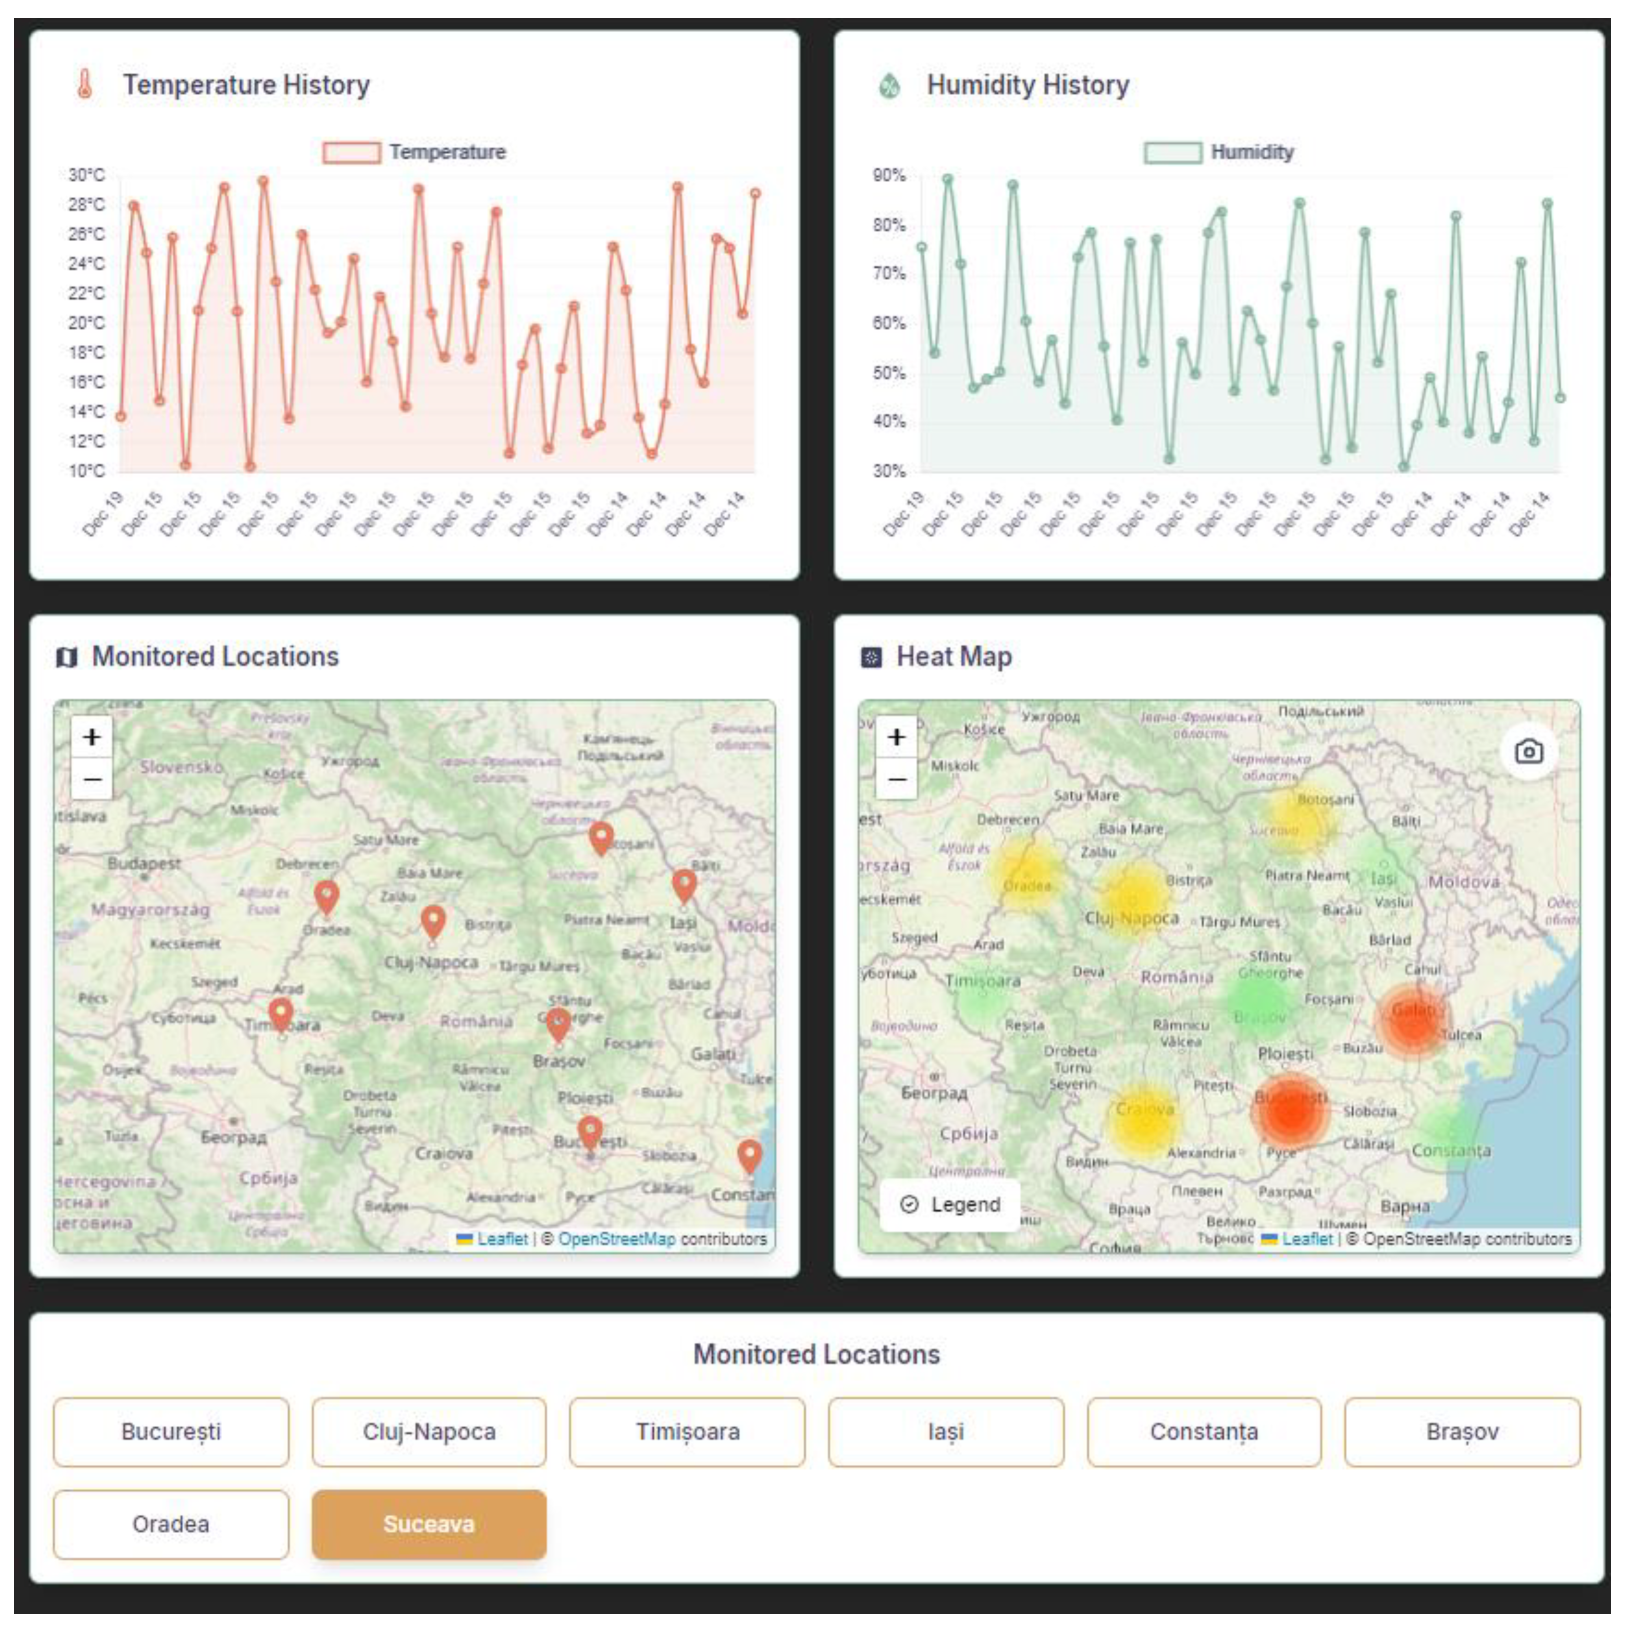This screenshot has width=1629, height=1629.
Task: Select the map pin at Iași
Action: click(684, 884)
